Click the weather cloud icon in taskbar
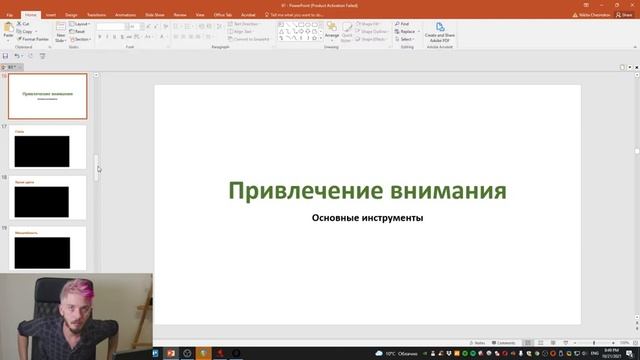This screenshot has width=640, height=360. [x=379, y=353]
